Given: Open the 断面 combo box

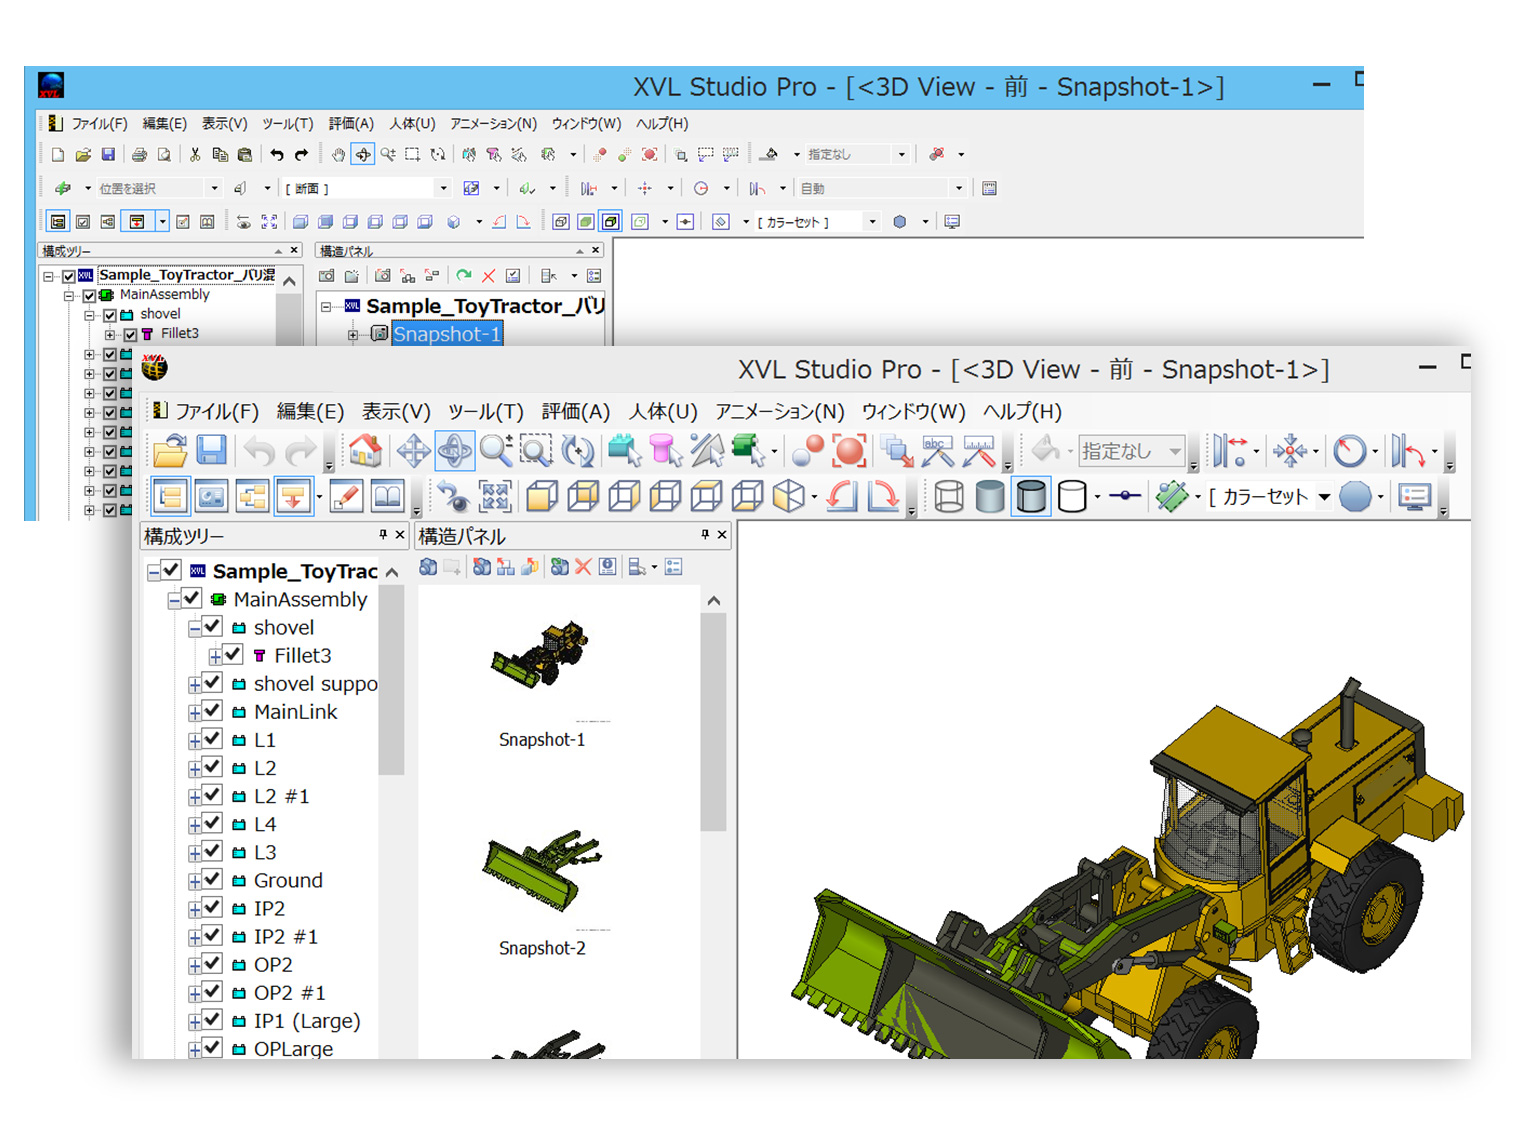Looking at the screenshot, I should pos(443,188).
